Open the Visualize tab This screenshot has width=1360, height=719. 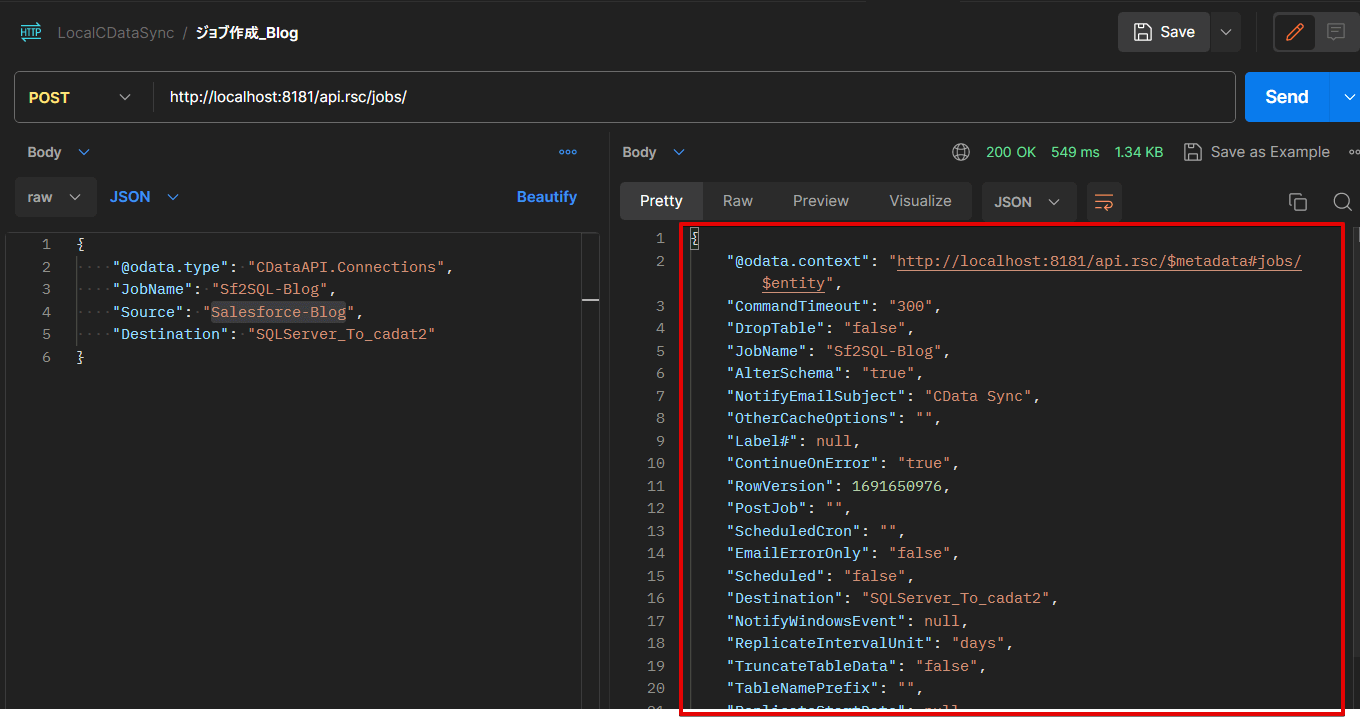pos(920,201)
